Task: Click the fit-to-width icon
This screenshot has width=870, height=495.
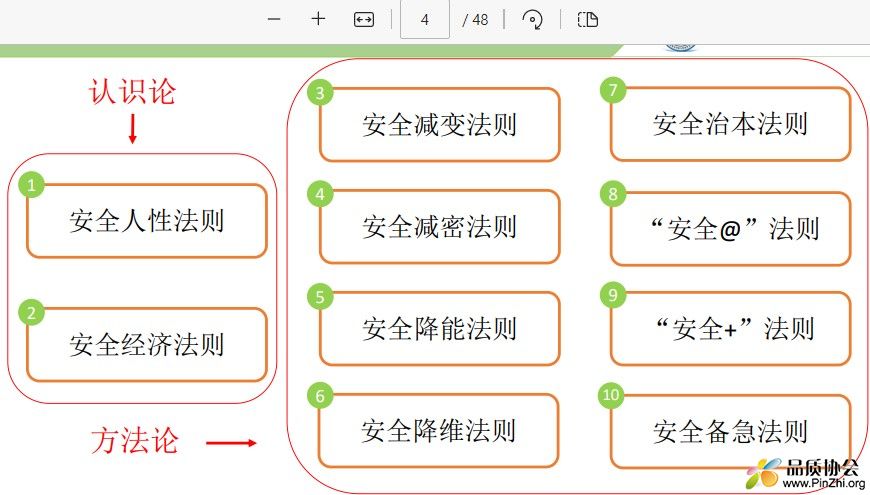Action: (x=363, y=20)
